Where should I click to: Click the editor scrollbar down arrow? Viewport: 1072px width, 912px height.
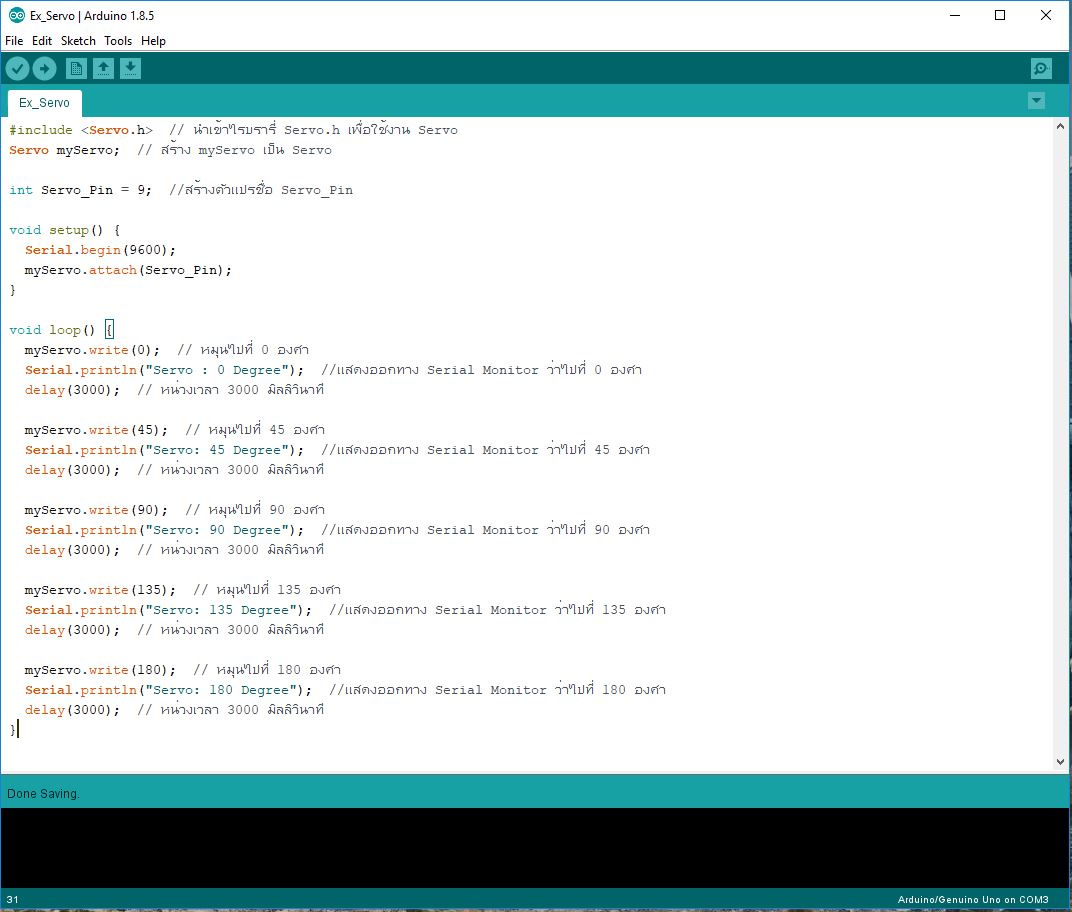1061,762
